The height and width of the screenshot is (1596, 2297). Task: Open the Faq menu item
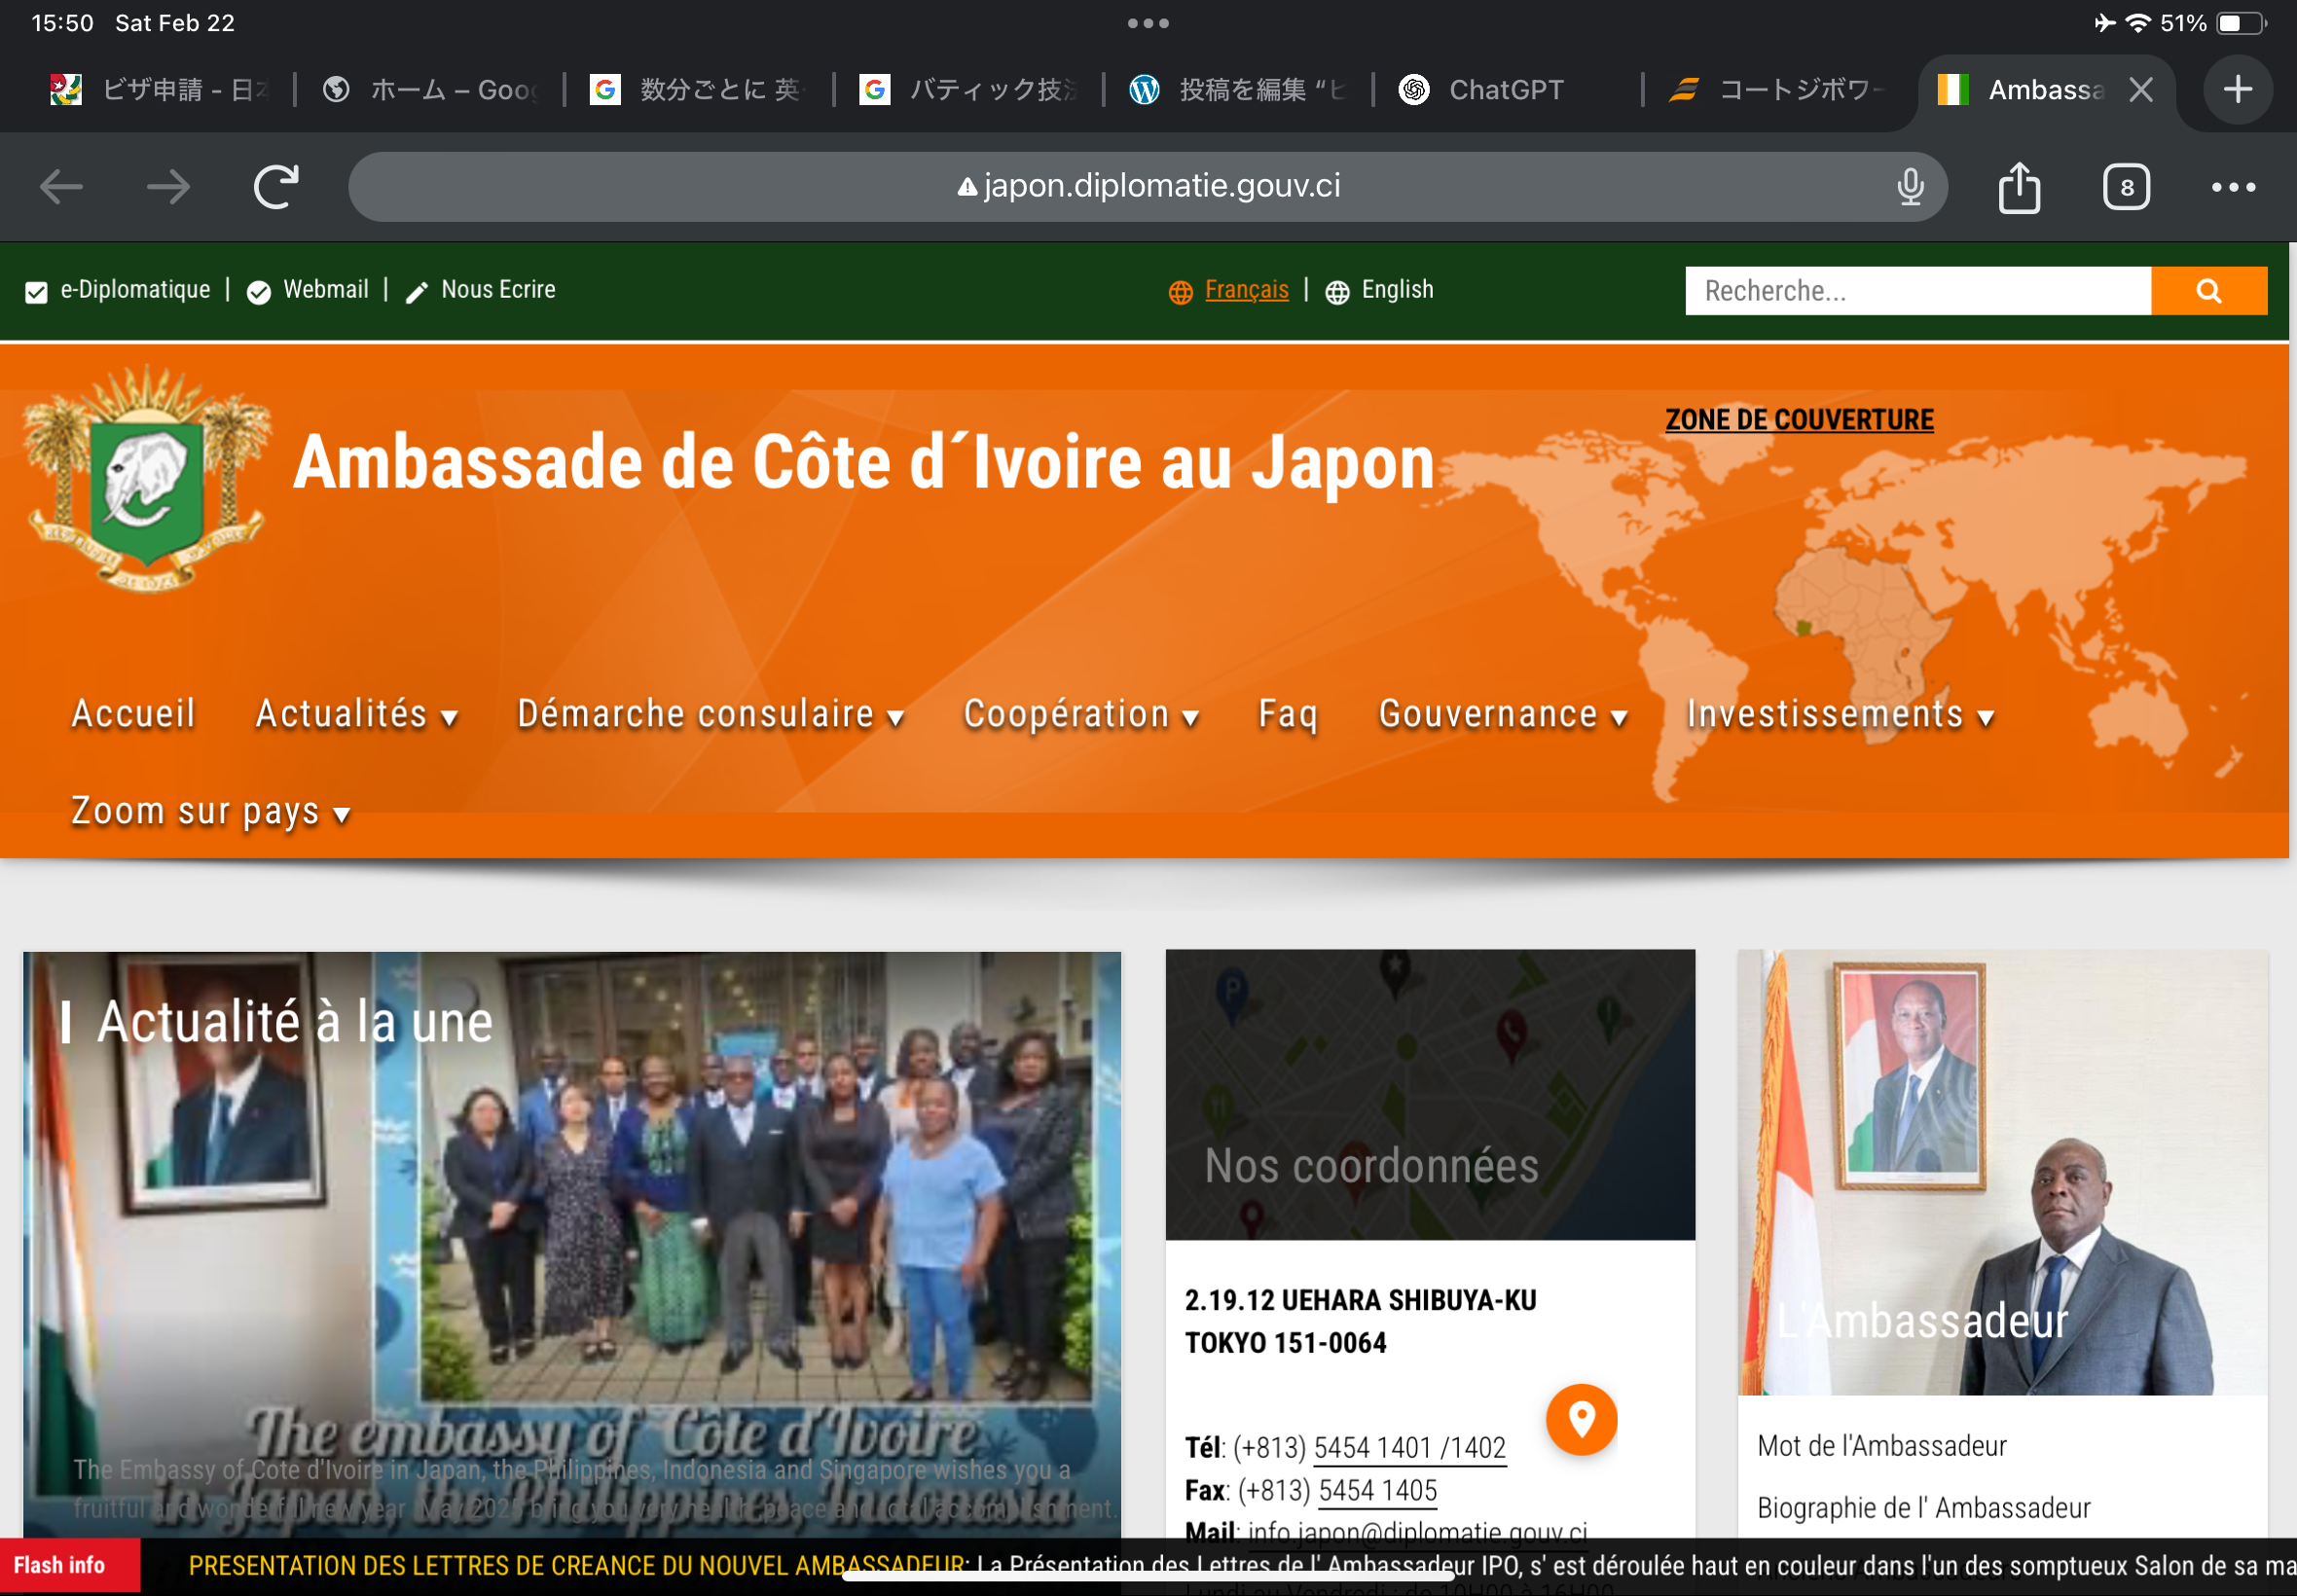point(1287,715)
